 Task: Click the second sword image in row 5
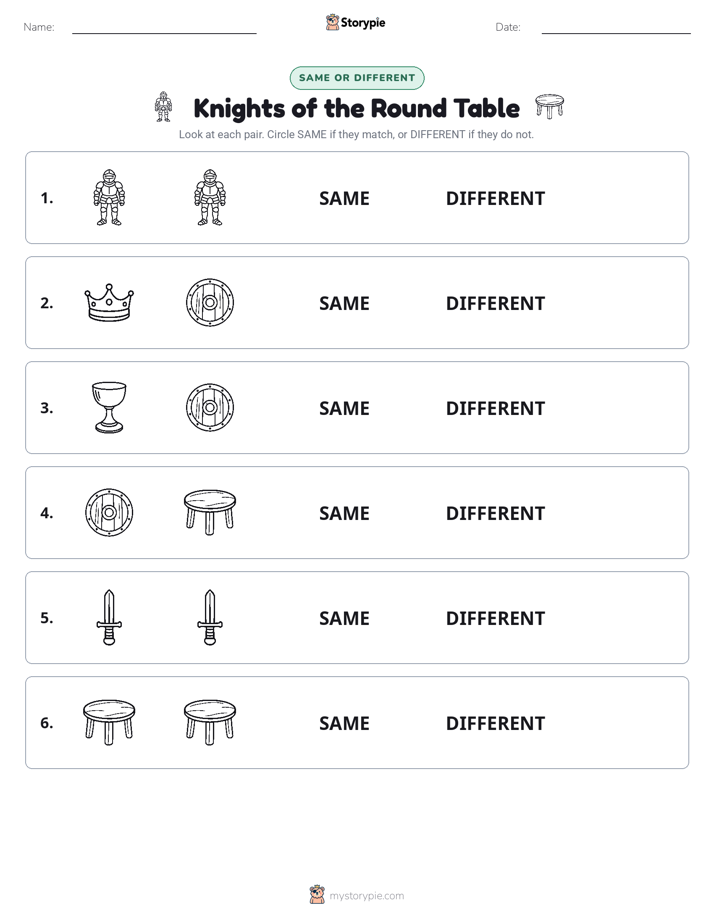[210, 617]
